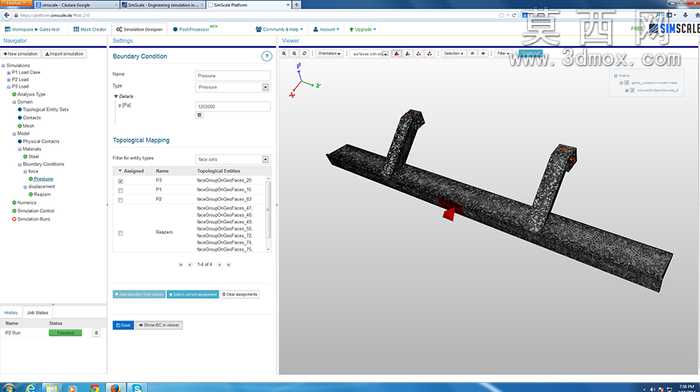Expand the P1 Load Case tree node

(x=8, y=72)
